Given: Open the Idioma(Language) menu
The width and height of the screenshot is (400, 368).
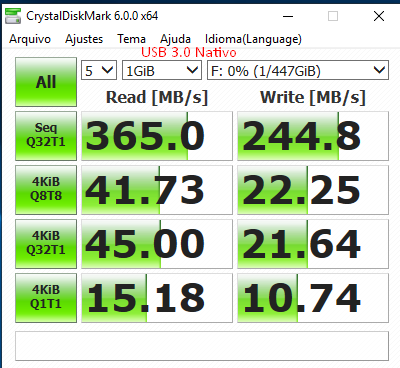Looking at the screenshot, I should click(253, 39).
